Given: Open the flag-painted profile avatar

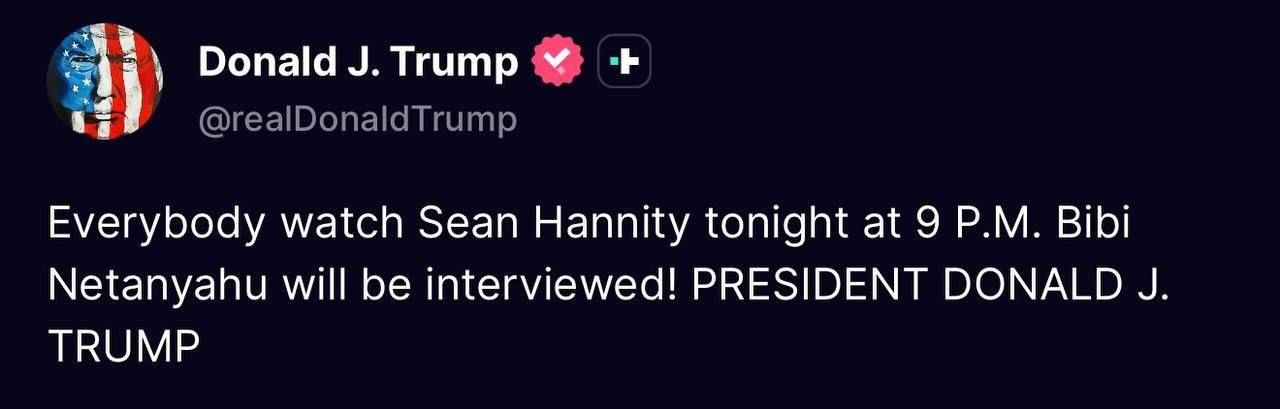Looking at the screenshot, I should (x=105, y=82).
